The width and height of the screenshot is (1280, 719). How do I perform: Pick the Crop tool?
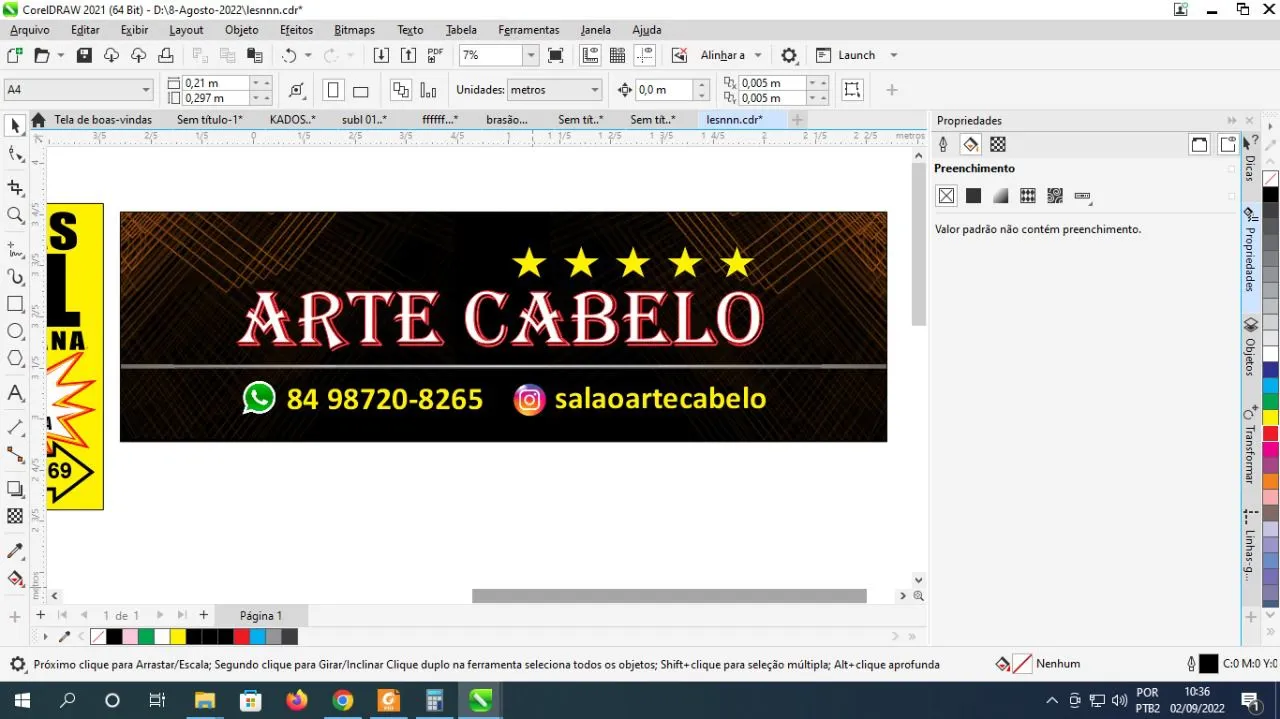tap(15, 187)
